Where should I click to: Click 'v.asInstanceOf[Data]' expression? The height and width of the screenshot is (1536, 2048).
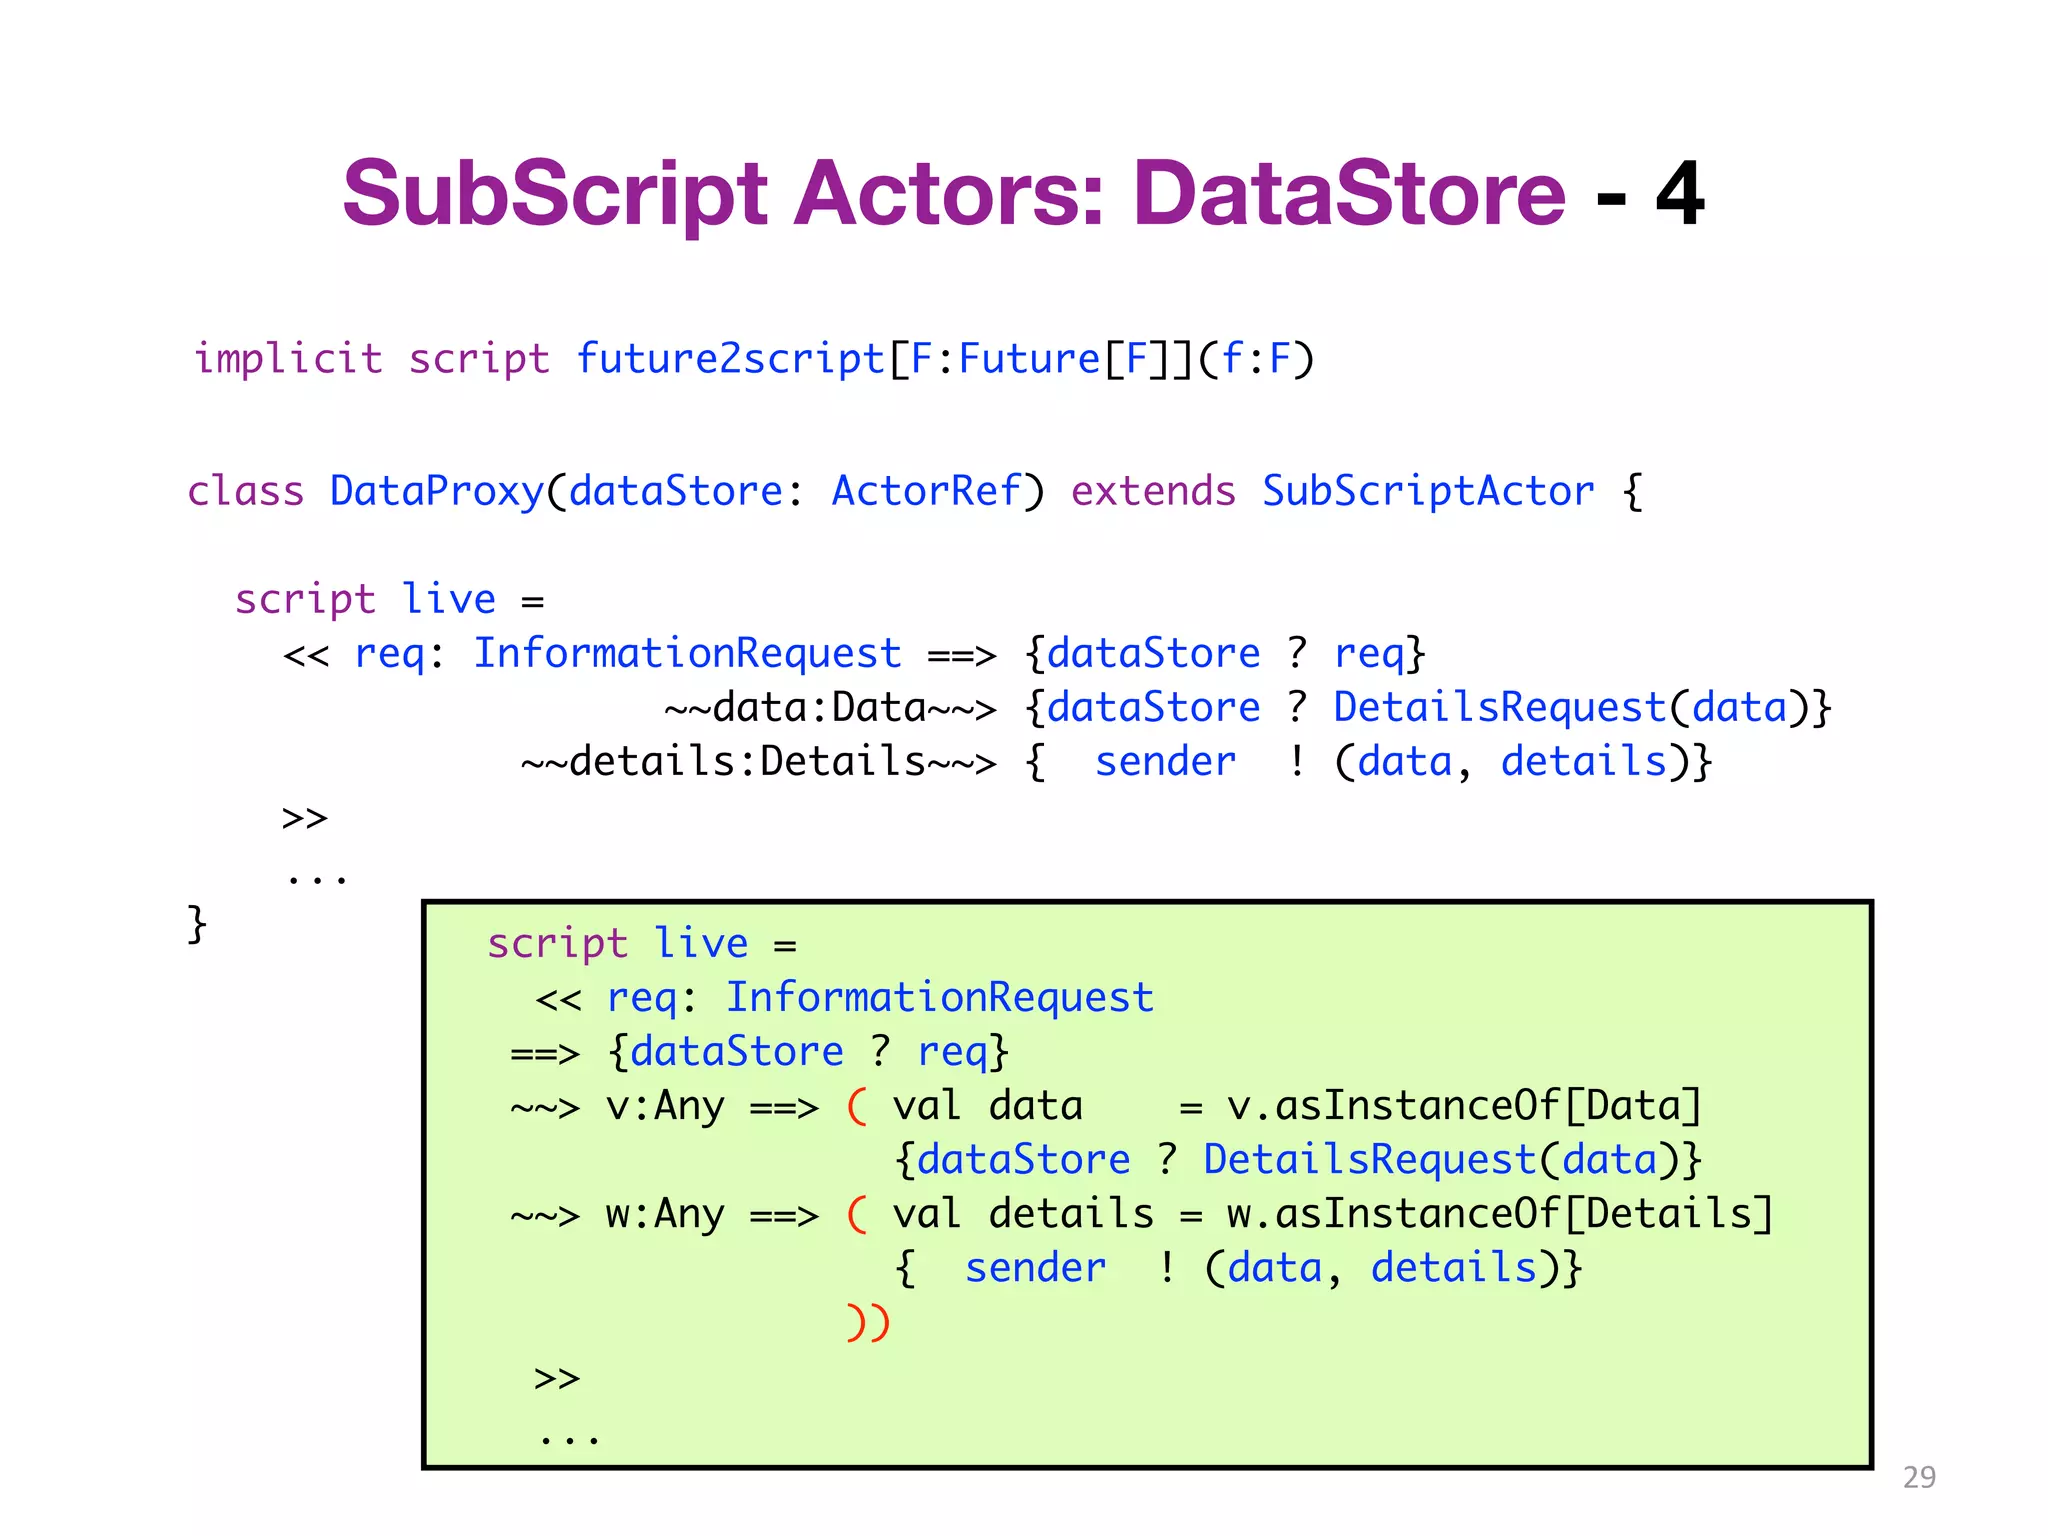pyautogui.click(x=1463, y=1107)
